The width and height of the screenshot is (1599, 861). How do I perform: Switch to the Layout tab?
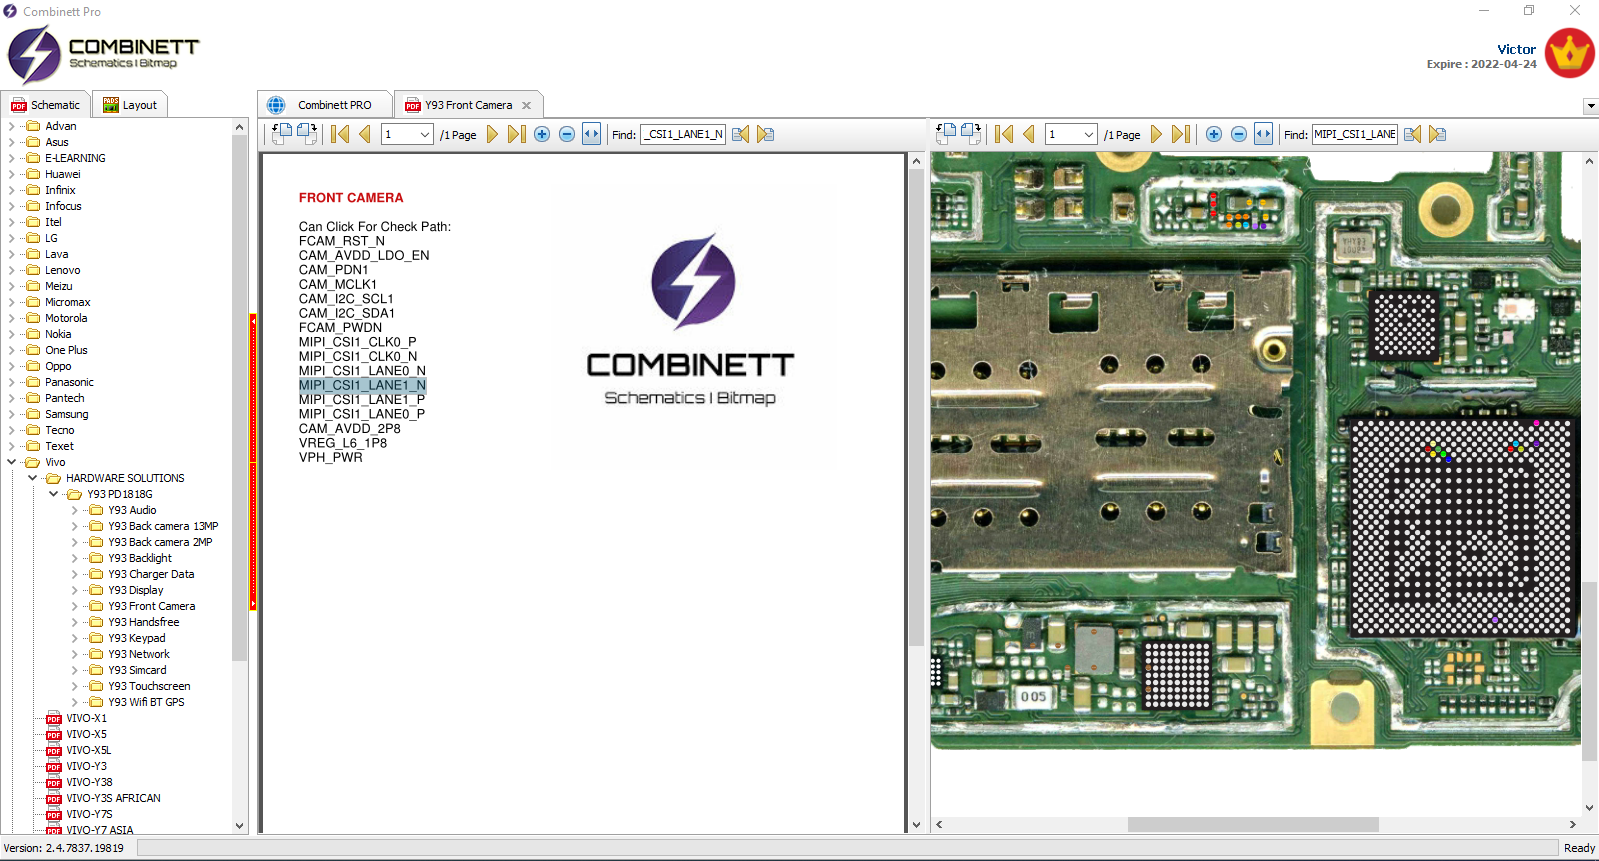point(130,105)
